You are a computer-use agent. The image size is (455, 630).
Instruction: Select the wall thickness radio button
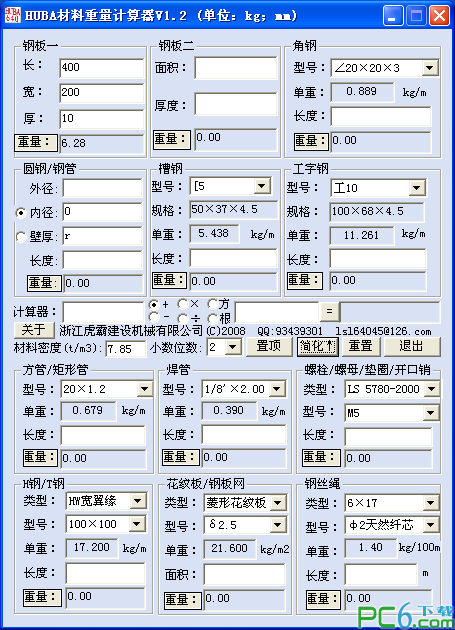pos(20,237)
